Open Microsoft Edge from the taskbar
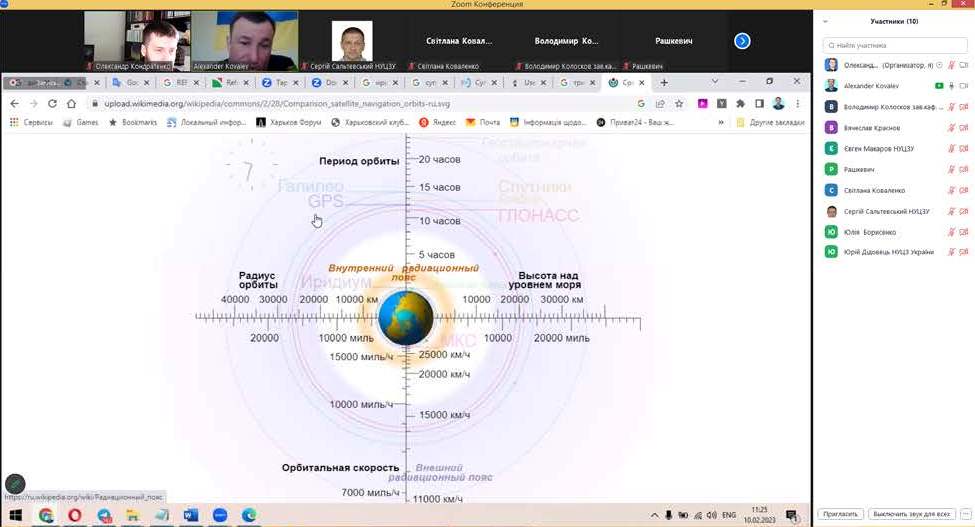The height and width of the screenshot is (527, 975). pyautogui.click(x=249, y=515)
